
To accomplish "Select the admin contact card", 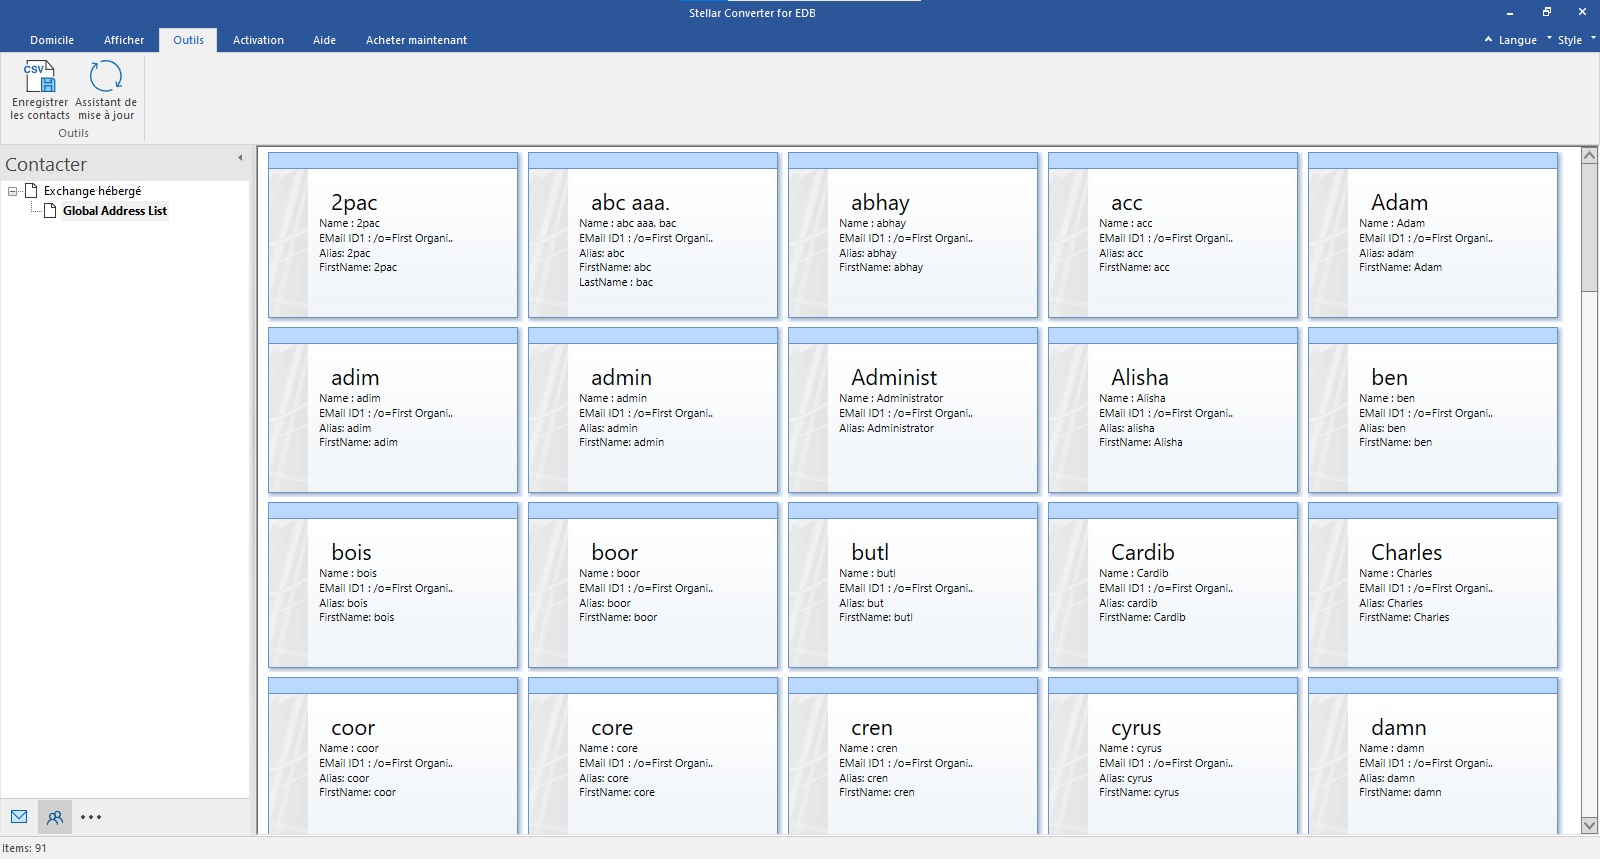I will coord(653,410).
